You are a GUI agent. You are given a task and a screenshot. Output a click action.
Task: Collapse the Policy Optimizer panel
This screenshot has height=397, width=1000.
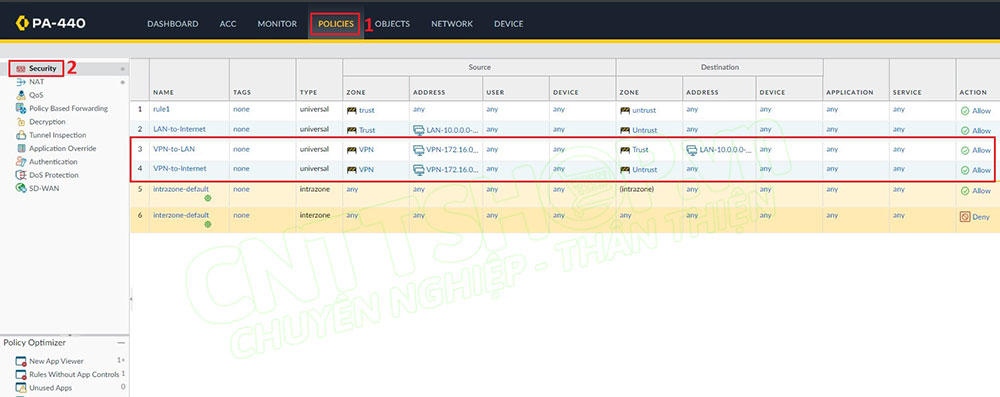[x=121, y=343]
